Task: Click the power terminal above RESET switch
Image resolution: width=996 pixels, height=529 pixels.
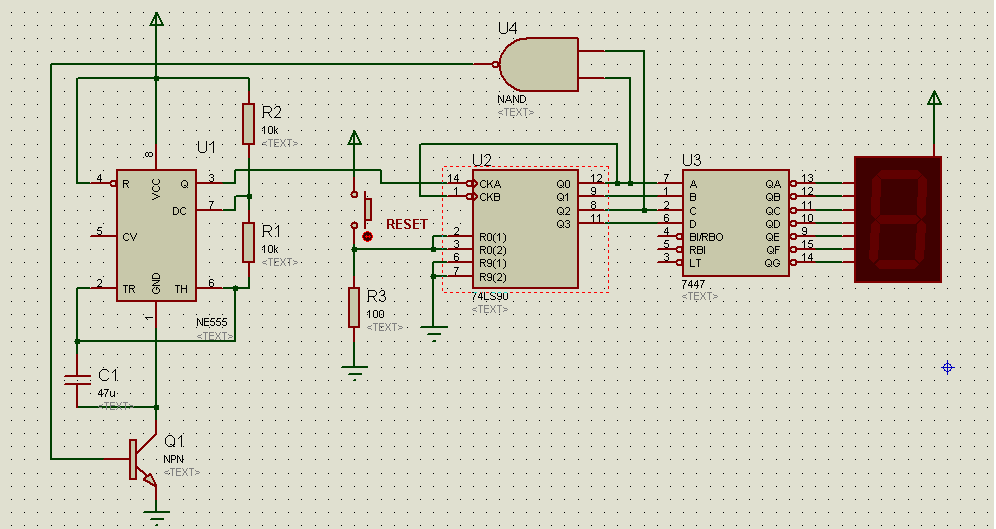Action: (x=354, y=138)
